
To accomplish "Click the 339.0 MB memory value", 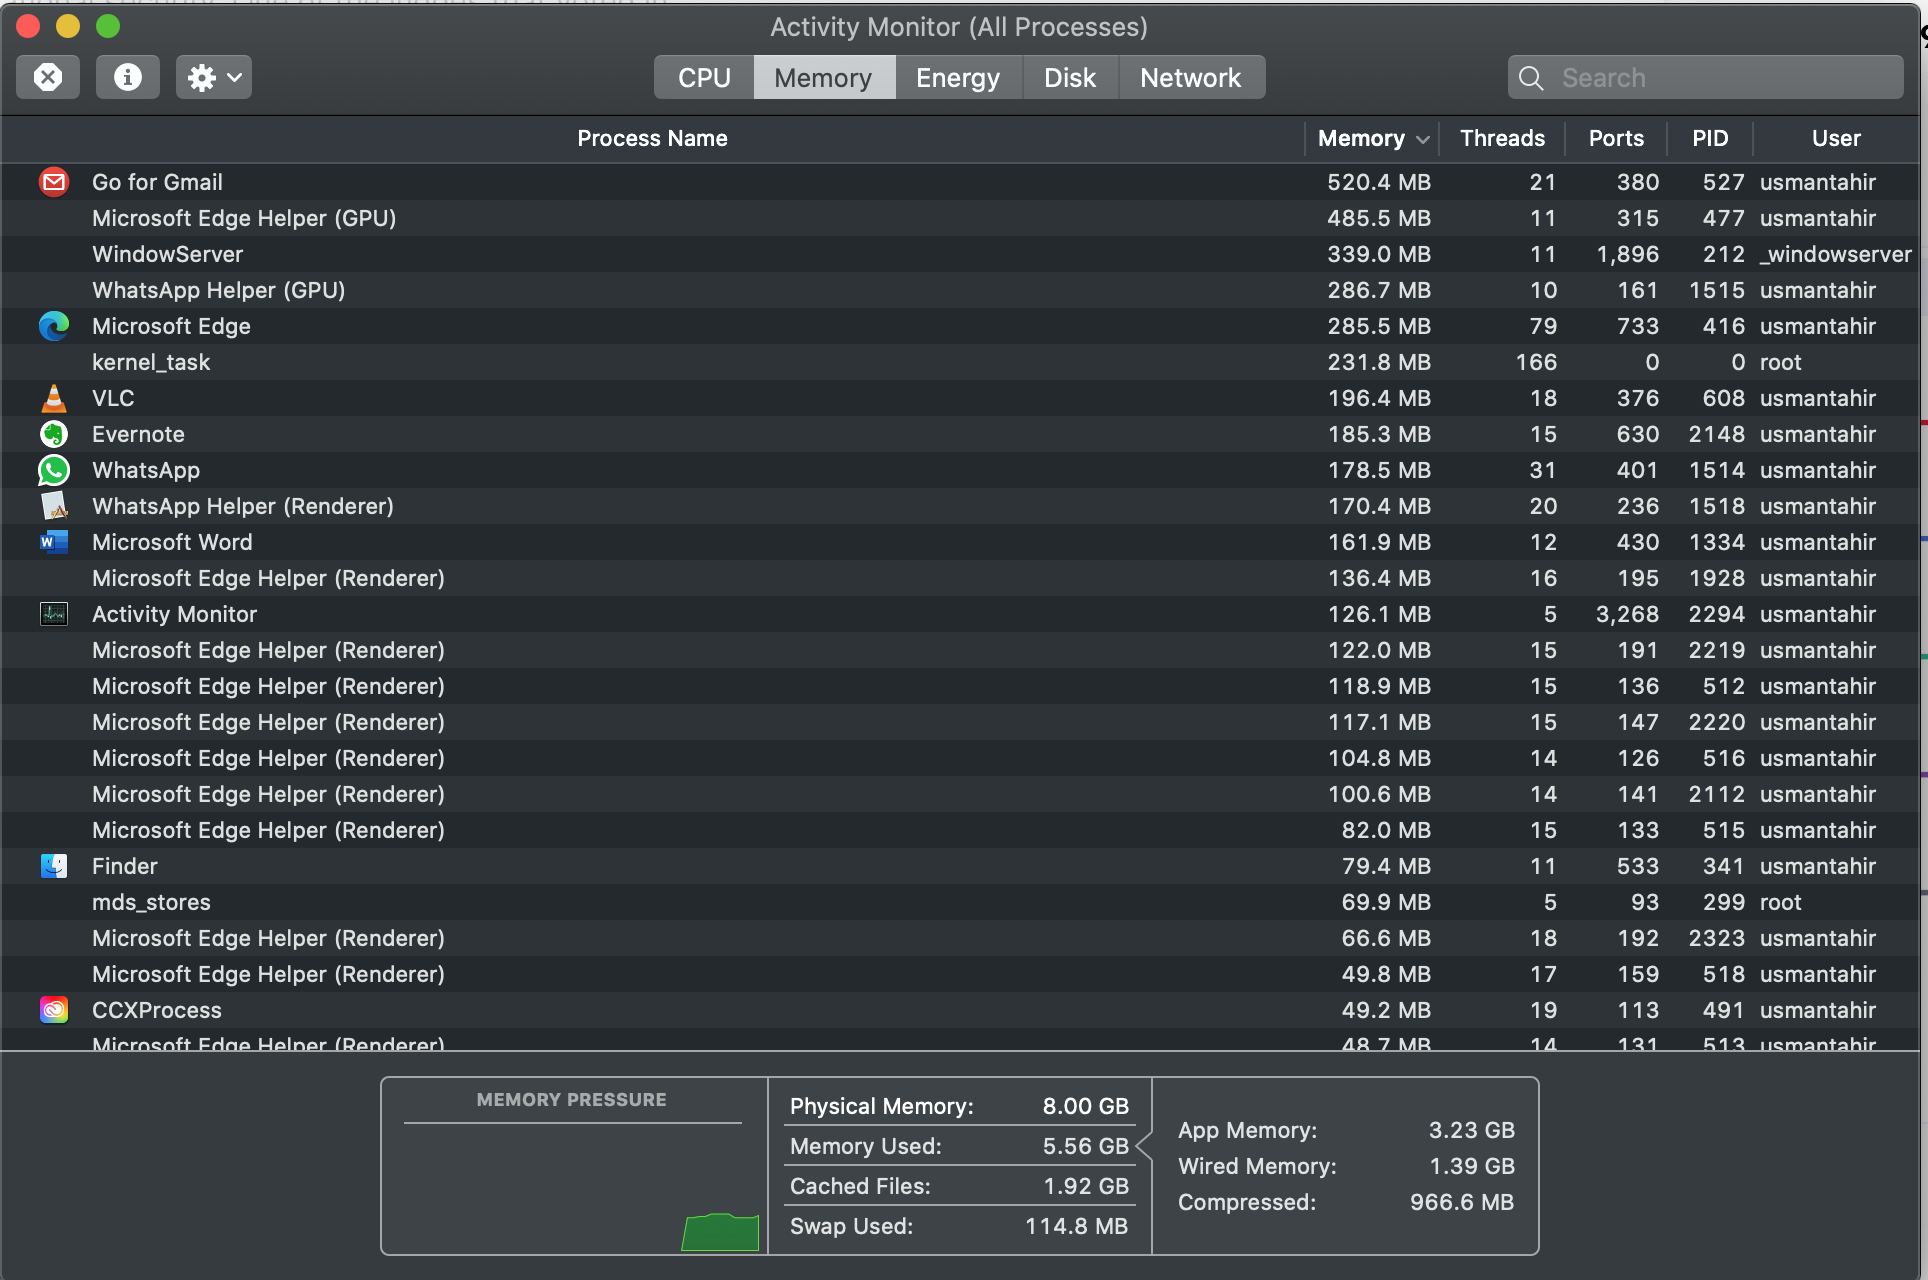I will tap(1379, 254).
